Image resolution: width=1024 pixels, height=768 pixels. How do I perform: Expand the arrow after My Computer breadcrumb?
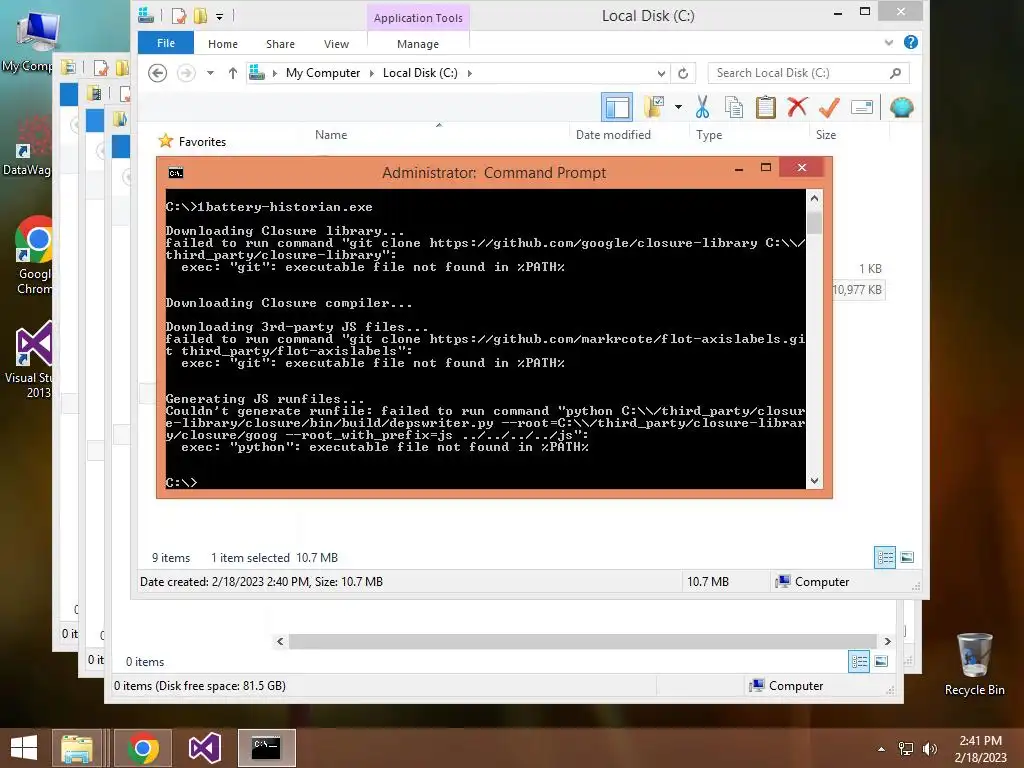click(x=372, y=73)
